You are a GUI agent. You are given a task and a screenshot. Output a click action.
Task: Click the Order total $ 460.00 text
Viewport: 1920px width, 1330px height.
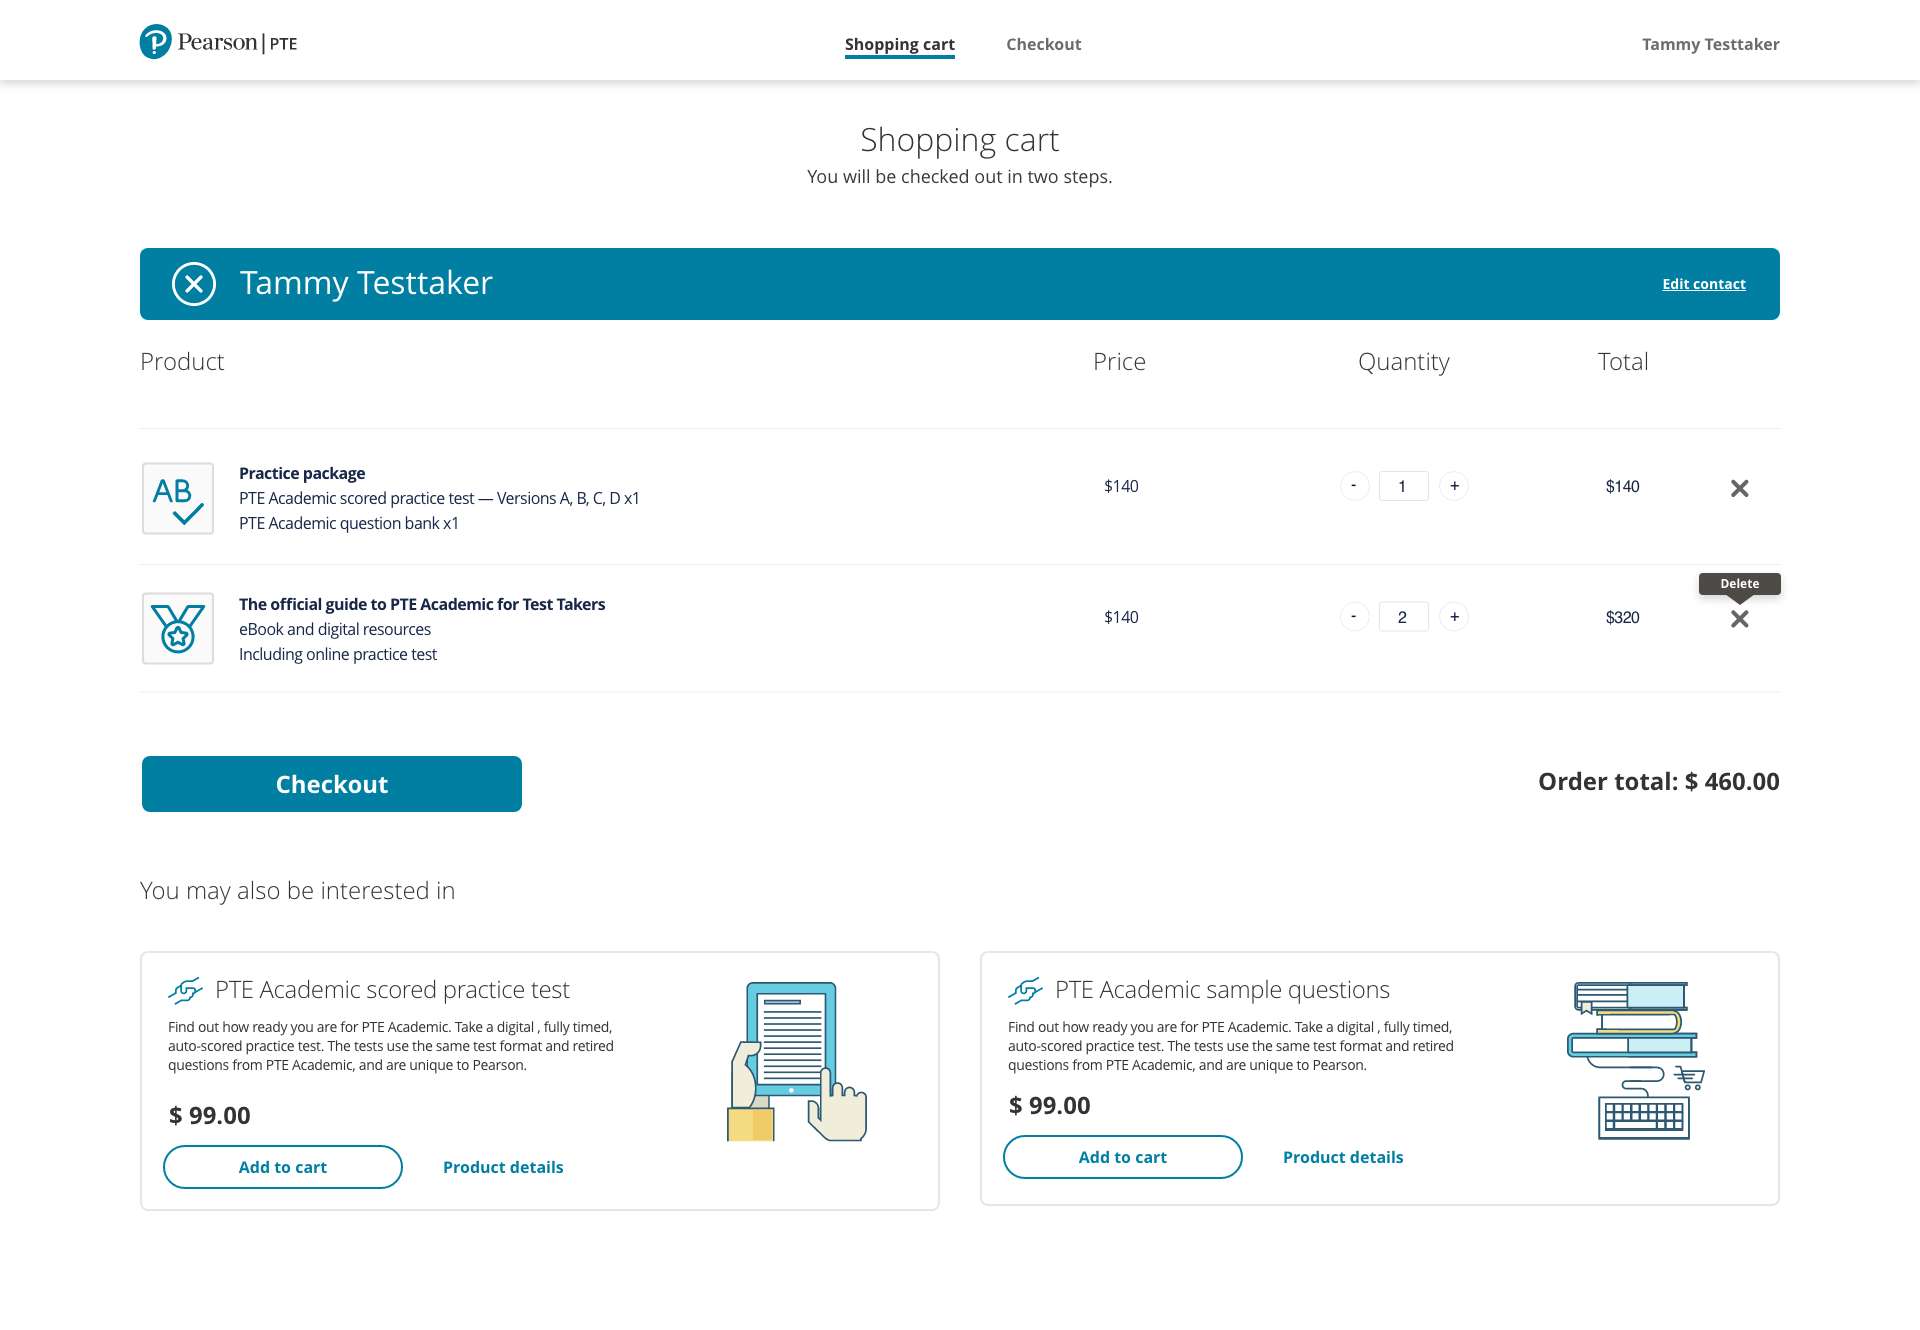1658,781
